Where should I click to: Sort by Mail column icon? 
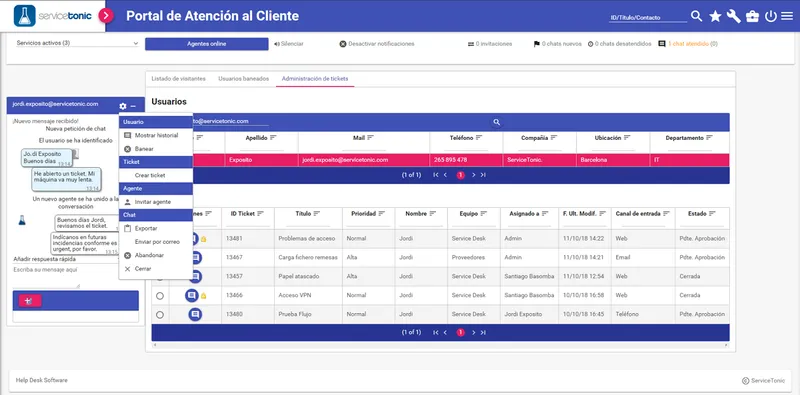(x=370, y=138)
